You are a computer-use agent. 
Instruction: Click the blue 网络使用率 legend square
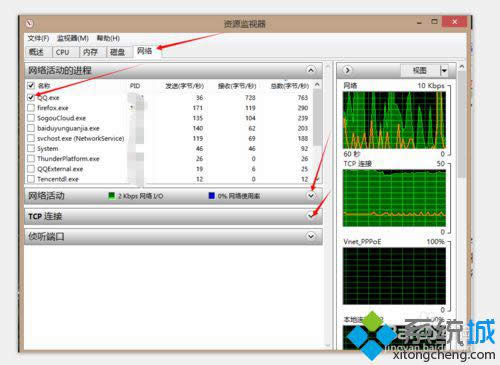point(211,196)
